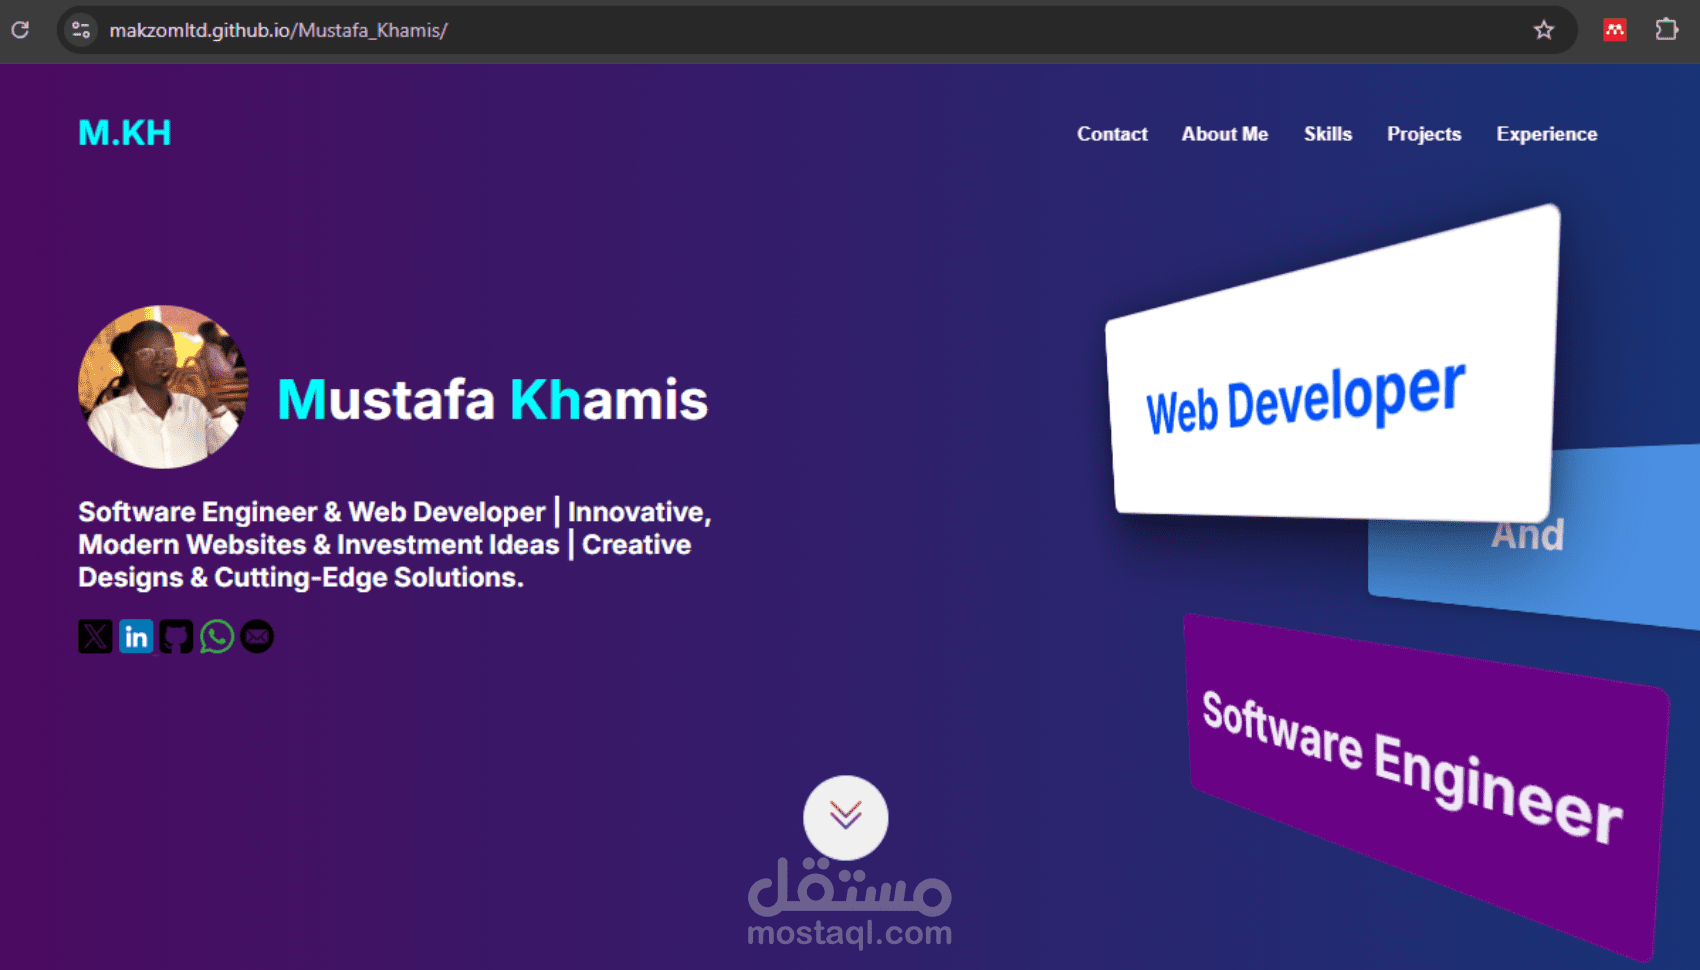Click the scroll-down chevron button
The height and width of the screenshot is (970, 1700).
(846, 817)
